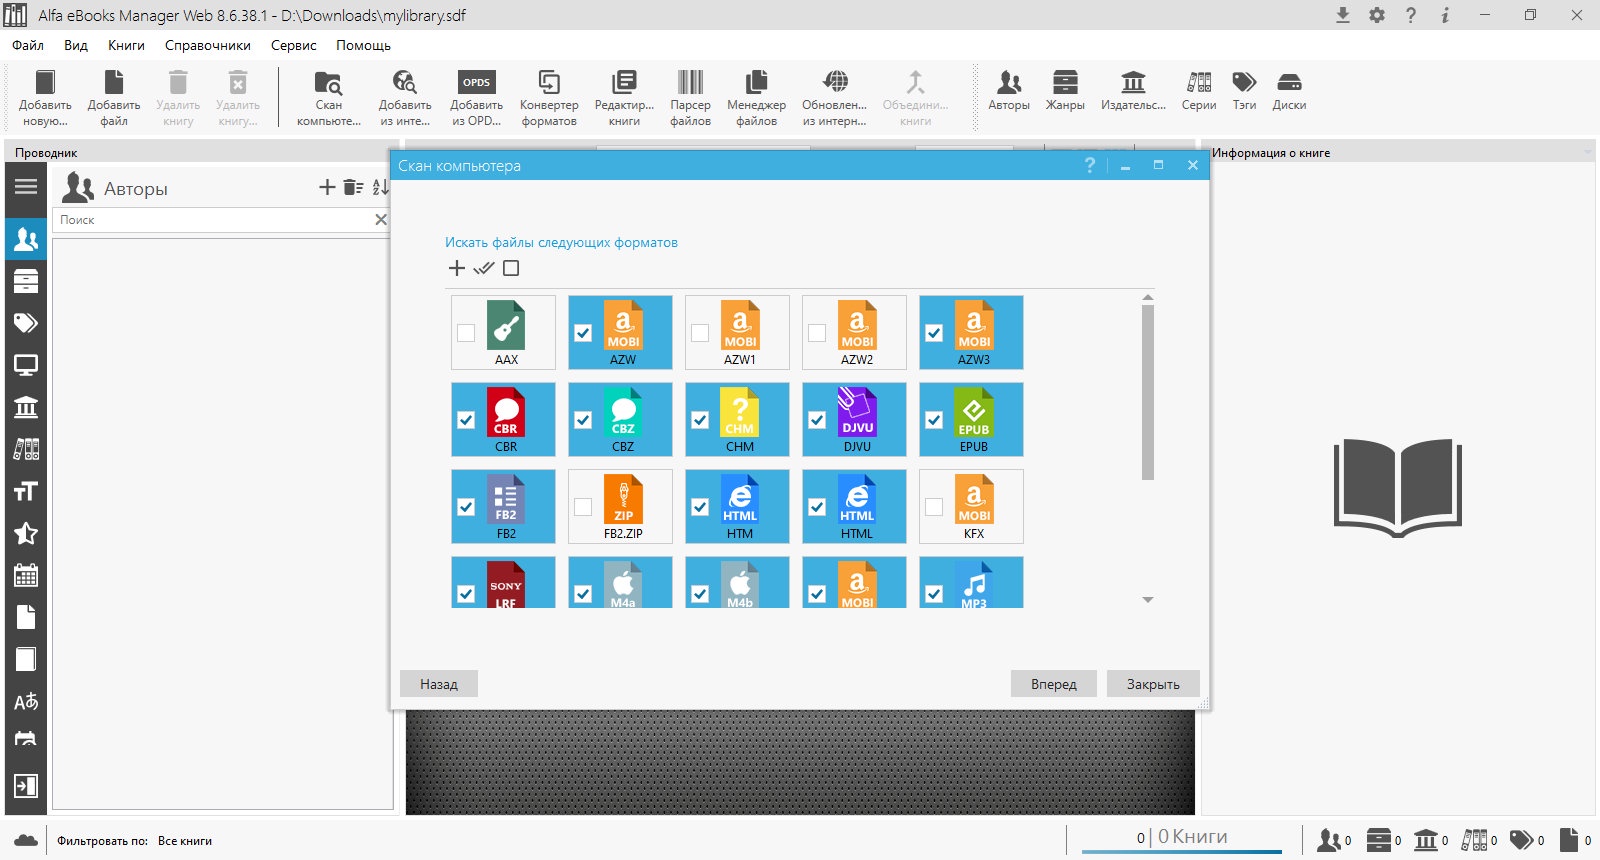The width and height of the screenshot is (1600, 860).
Task: Open the Favorites star sidebar icon
Action: click(26, 533)
